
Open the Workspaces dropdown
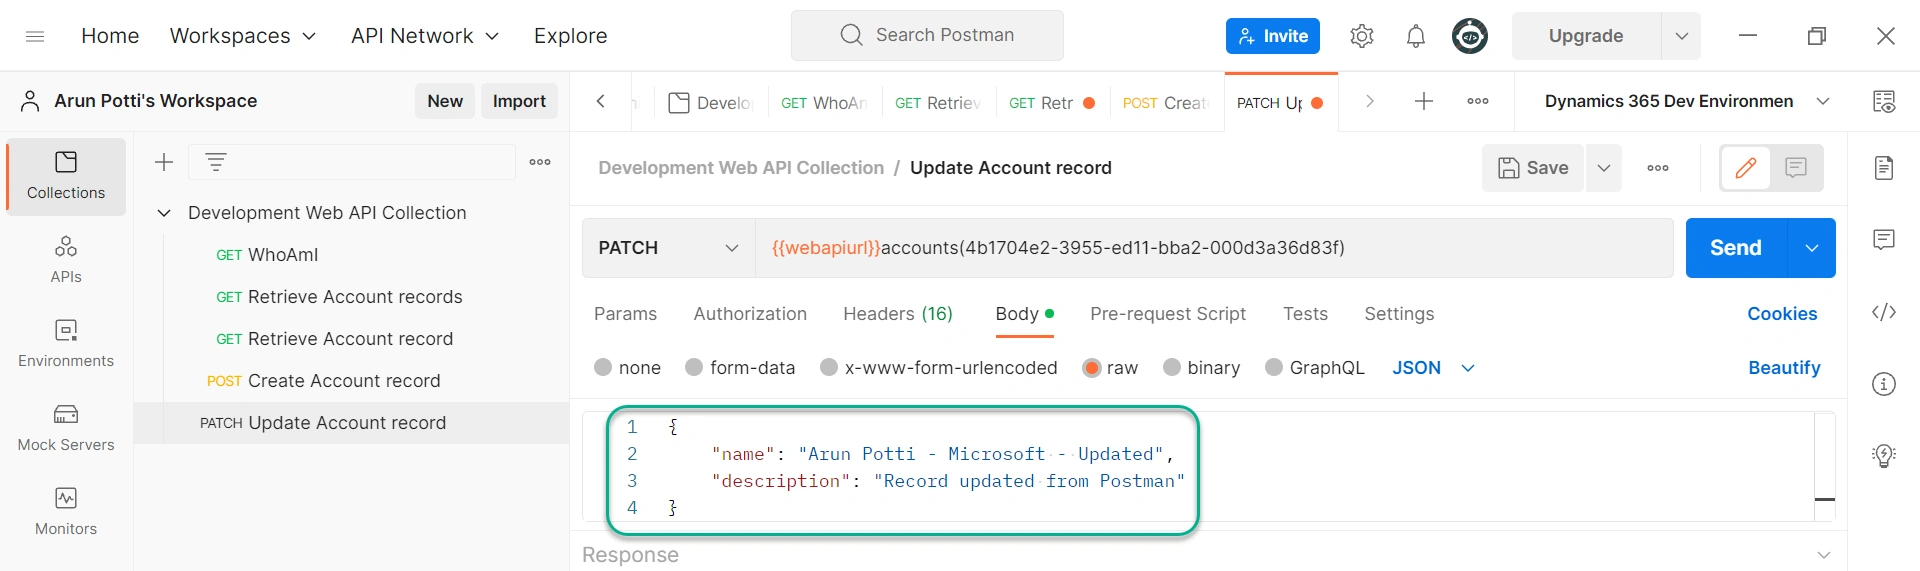(x=243, y=36)
